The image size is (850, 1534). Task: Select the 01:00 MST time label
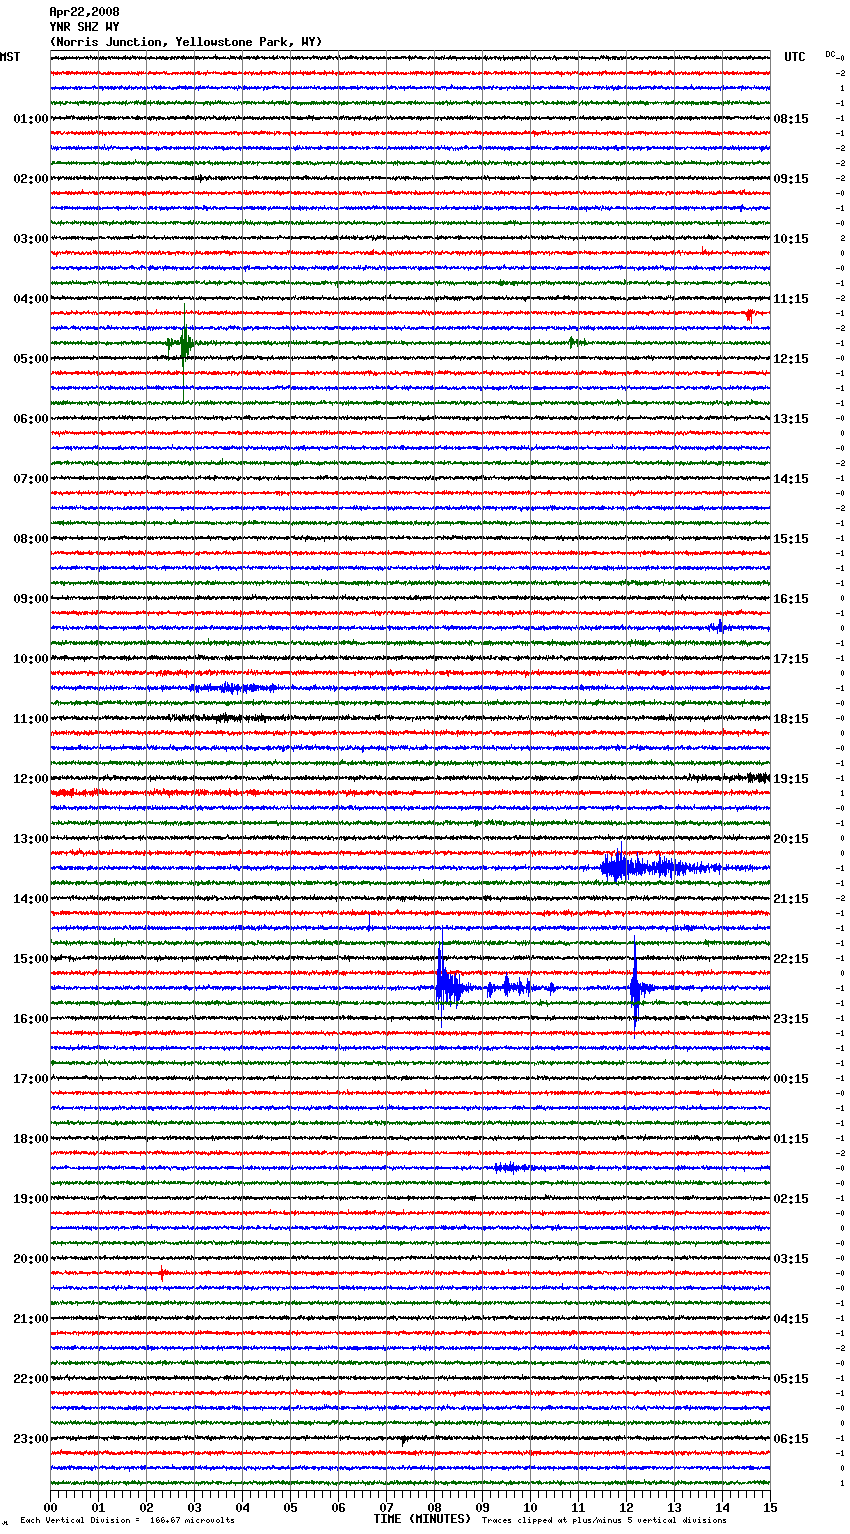(30, 119)
